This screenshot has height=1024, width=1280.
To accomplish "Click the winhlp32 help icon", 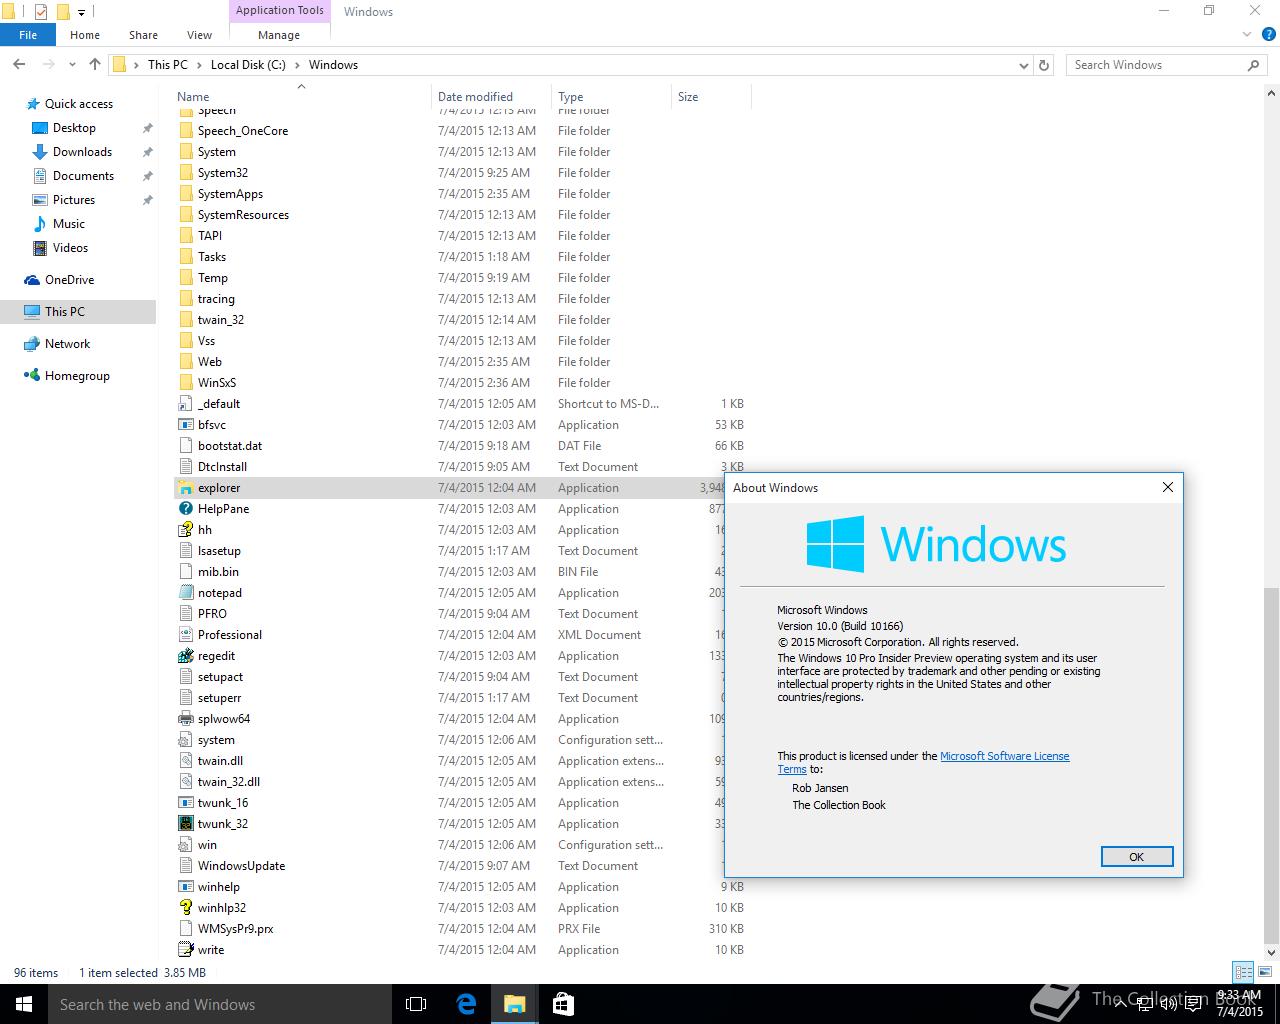I will tap(185, 908).
